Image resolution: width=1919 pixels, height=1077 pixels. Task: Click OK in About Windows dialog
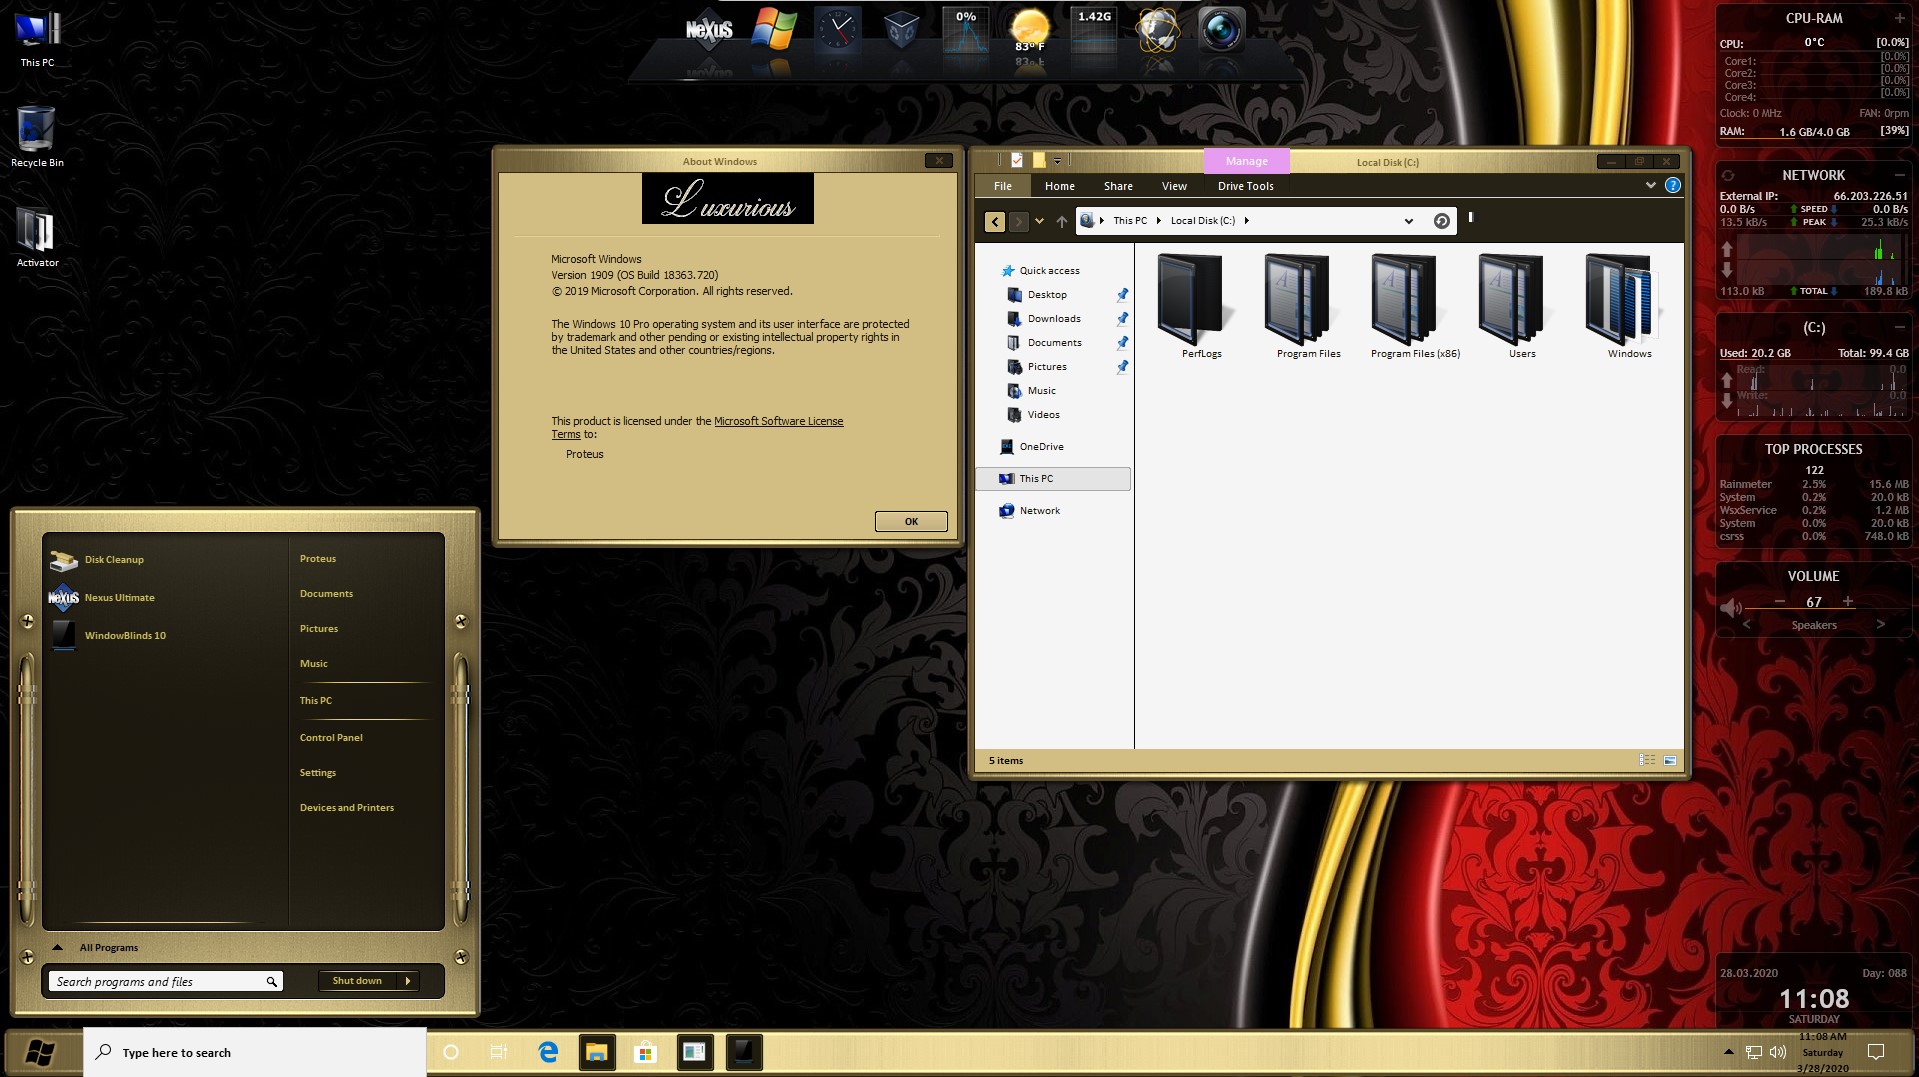[x=911, y=521]
